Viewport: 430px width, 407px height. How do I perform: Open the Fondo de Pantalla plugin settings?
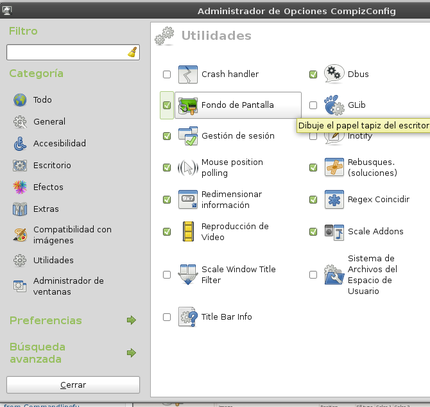pyautogui.click(x=238, y=105)
